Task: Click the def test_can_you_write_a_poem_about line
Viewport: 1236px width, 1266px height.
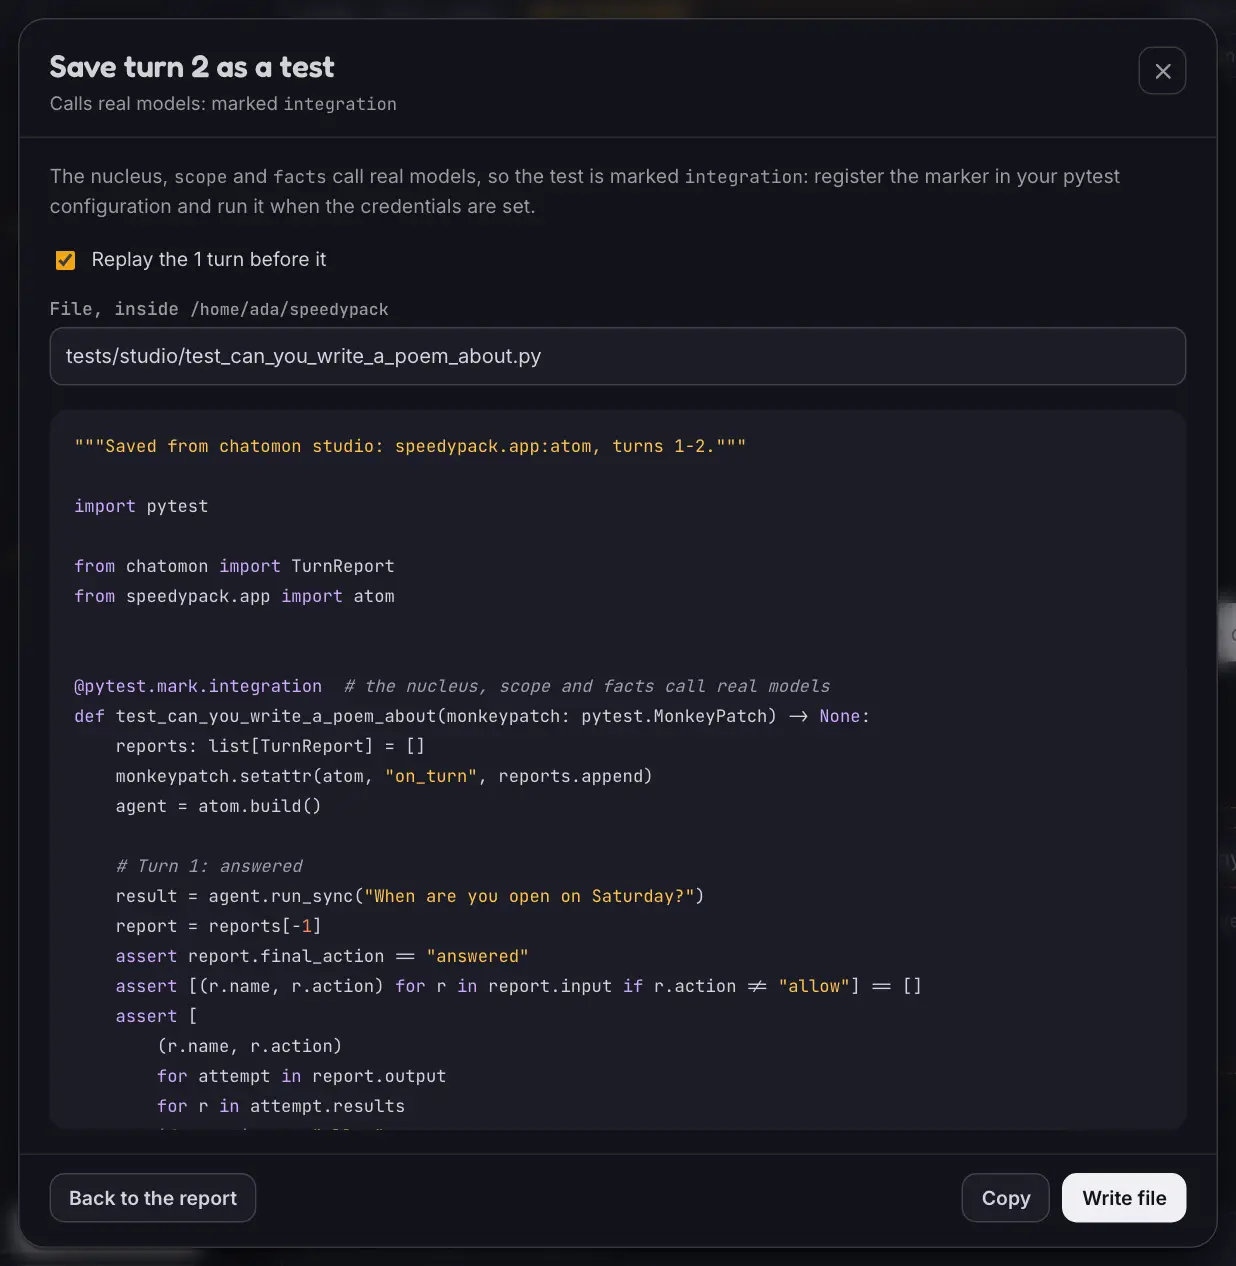Action: point(472,716)
